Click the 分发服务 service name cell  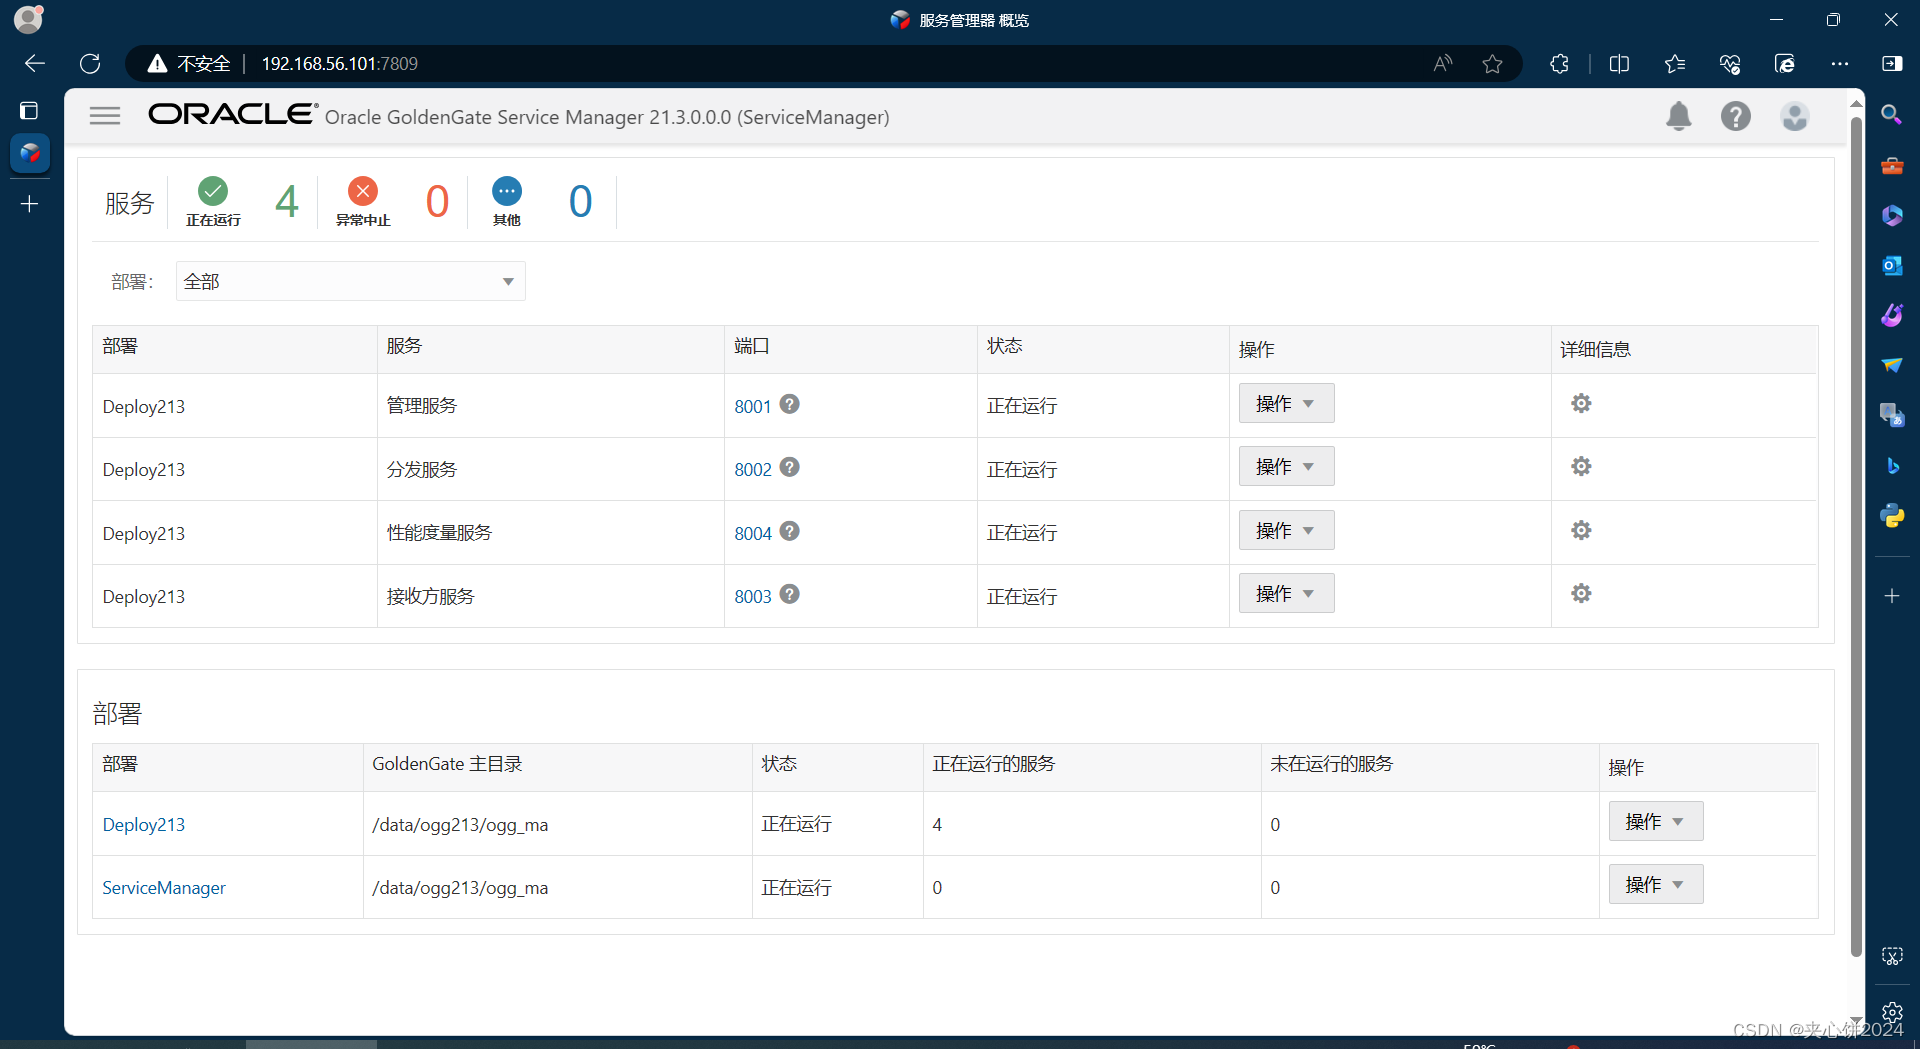pos(422,469)
